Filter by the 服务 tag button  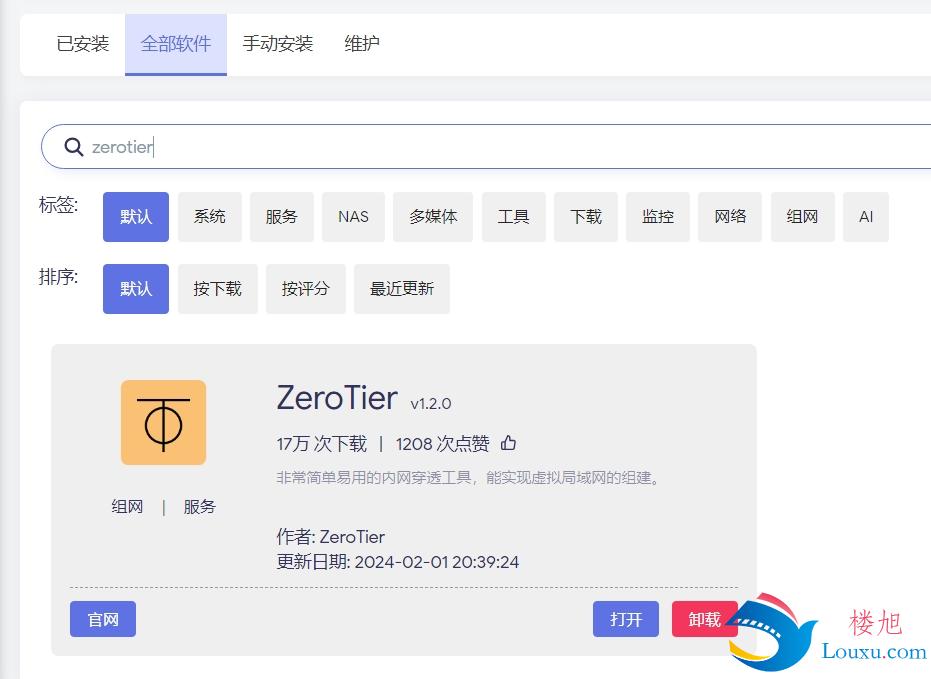(281, 217)
